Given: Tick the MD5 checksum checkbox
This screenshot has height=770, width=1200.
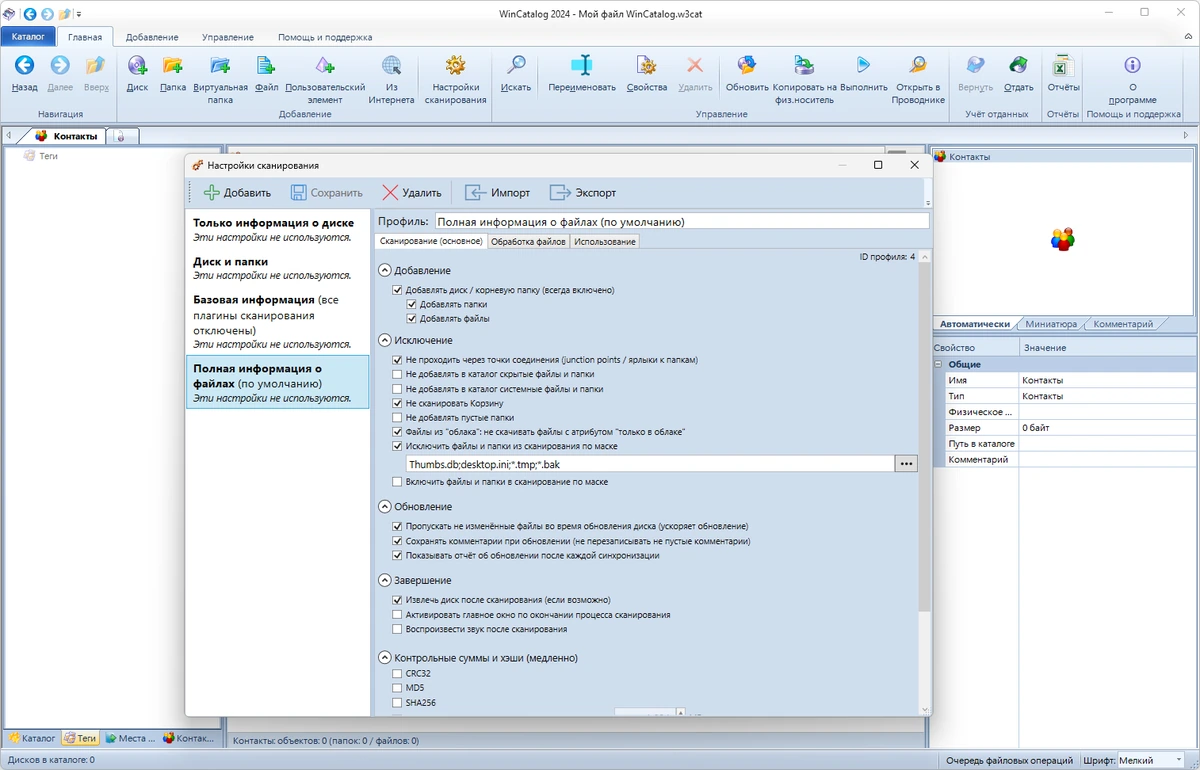Looking at the screenshot, I should coord(398,688).
